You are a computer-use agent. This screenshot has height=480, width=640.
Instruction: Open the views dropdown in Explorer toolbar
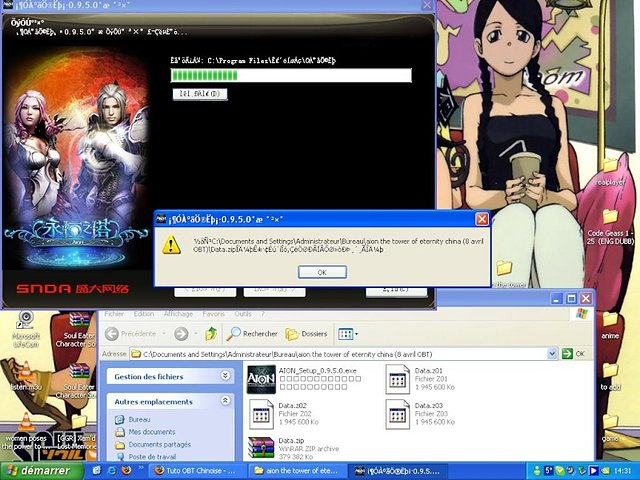pos(347,334)
